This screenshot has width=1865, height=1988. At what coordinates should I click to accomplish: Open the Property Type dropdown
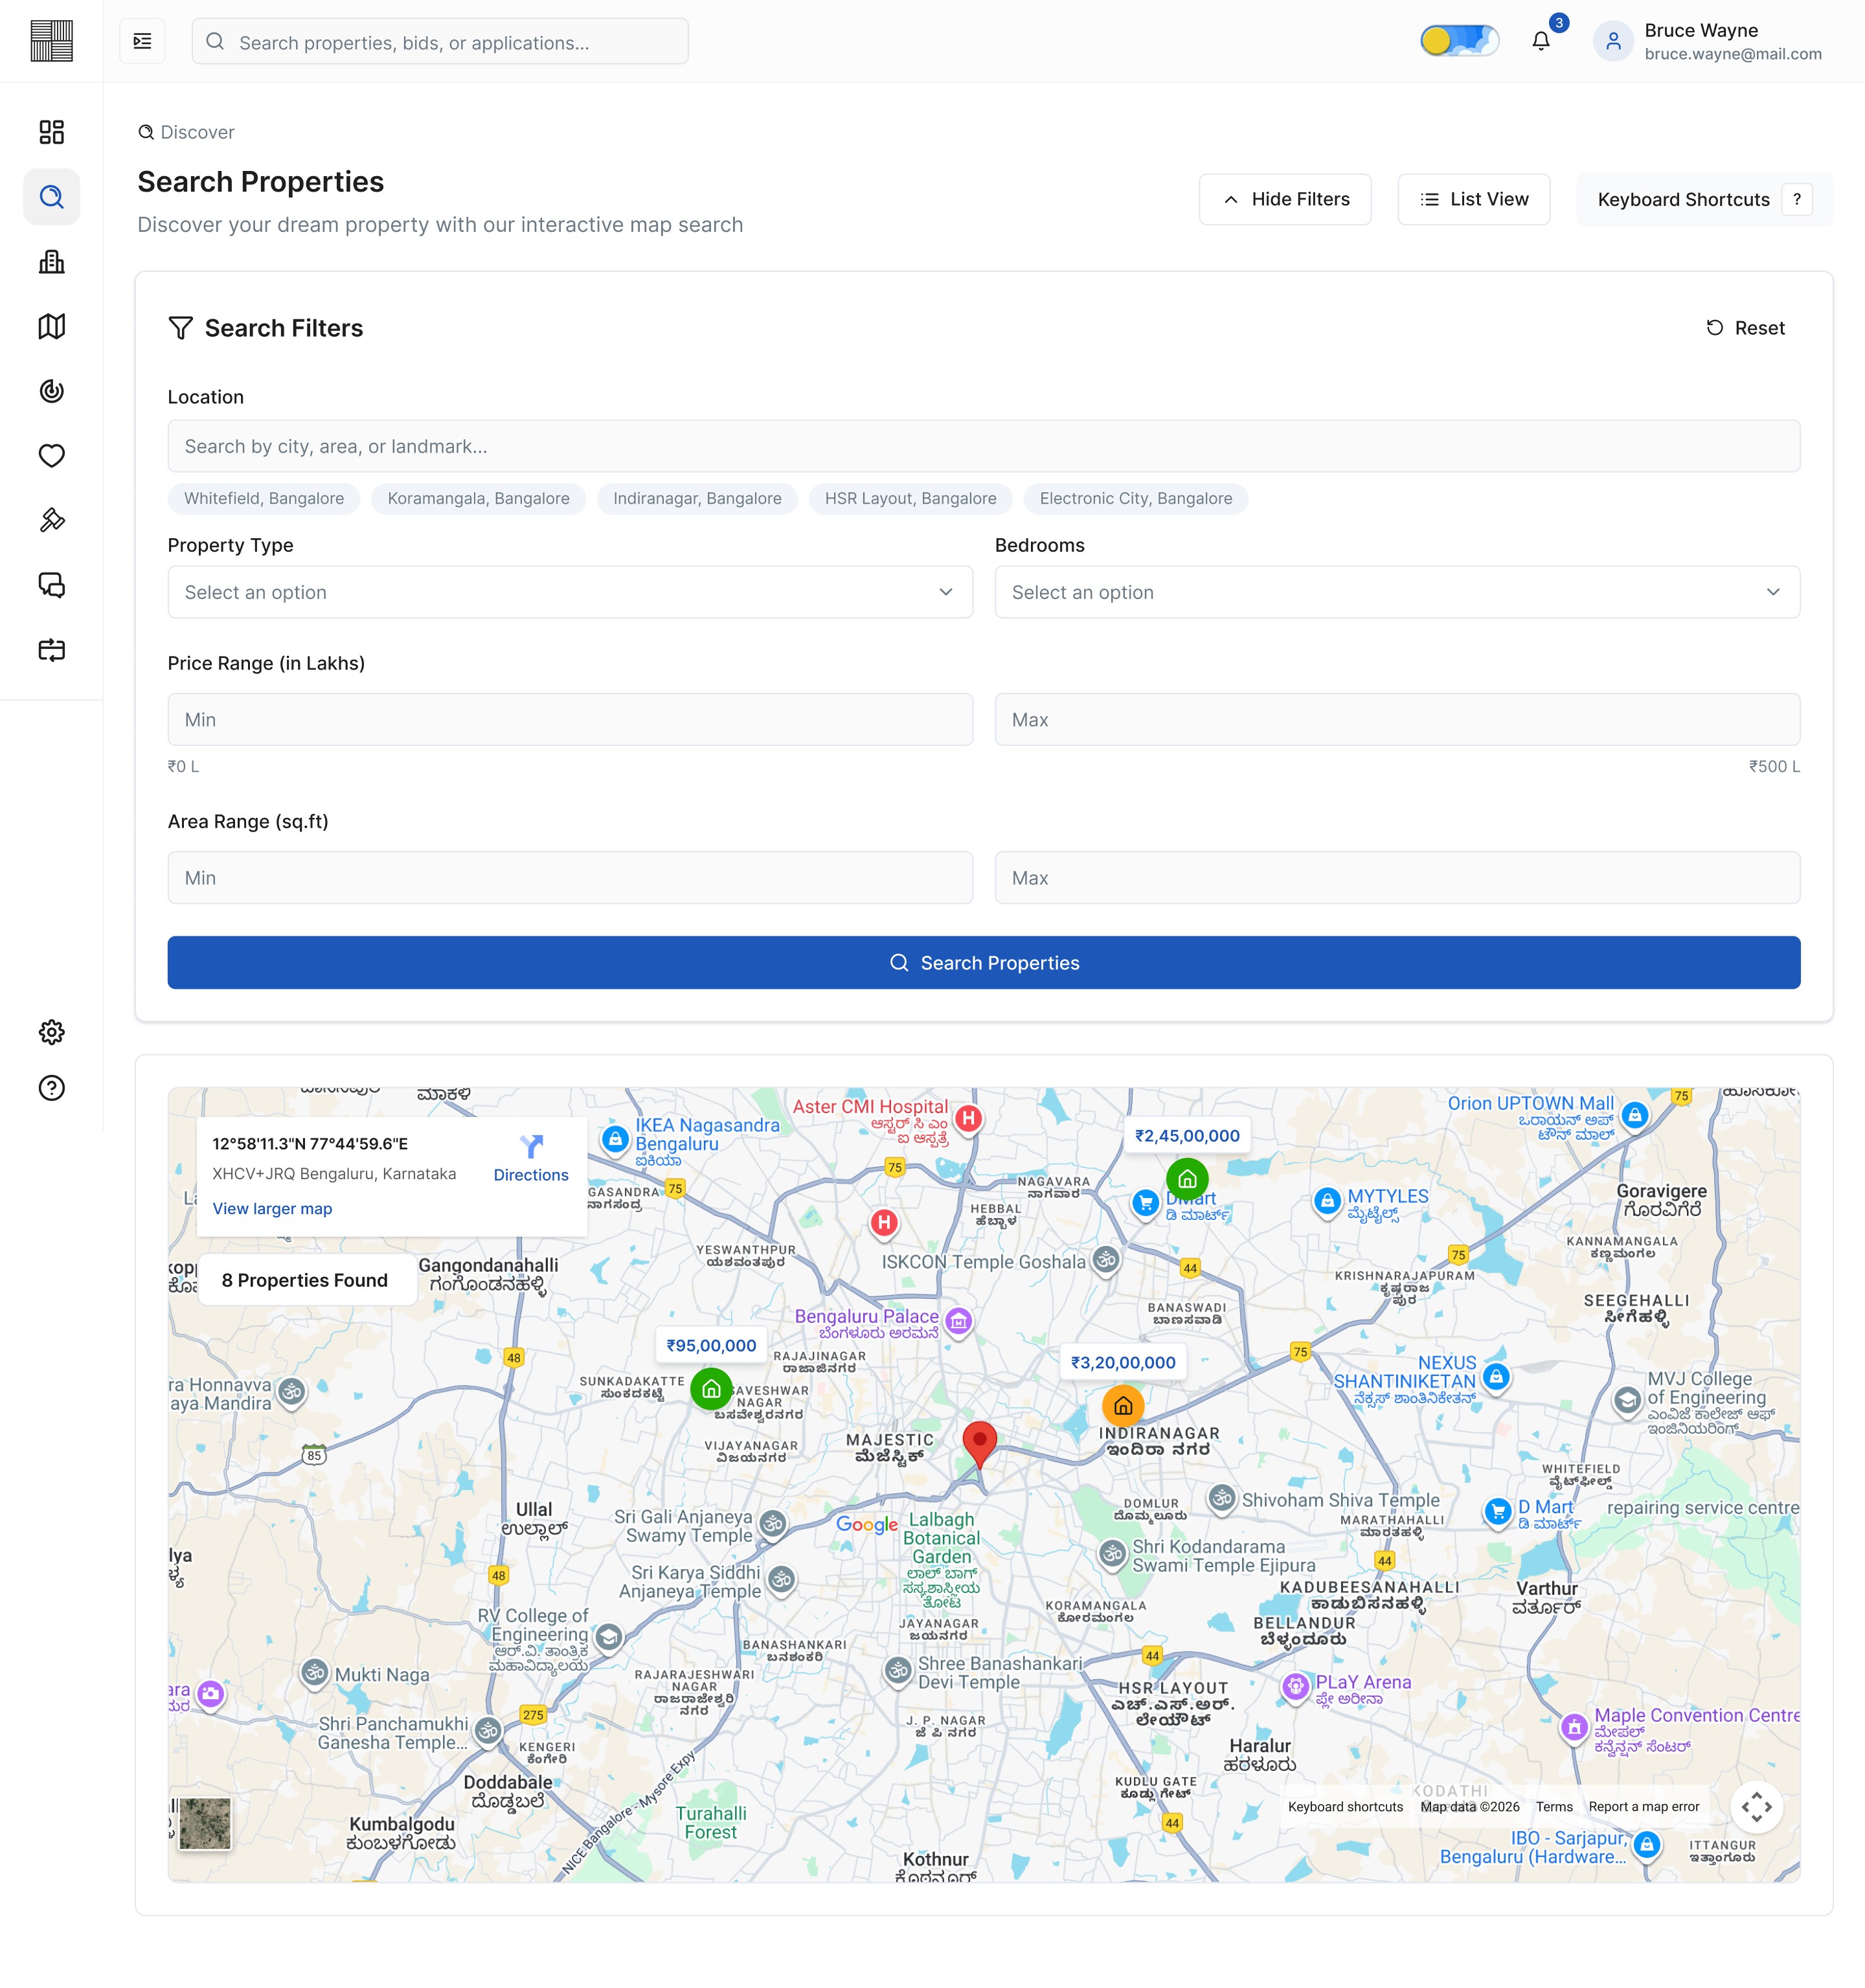(x=570, y=592)
